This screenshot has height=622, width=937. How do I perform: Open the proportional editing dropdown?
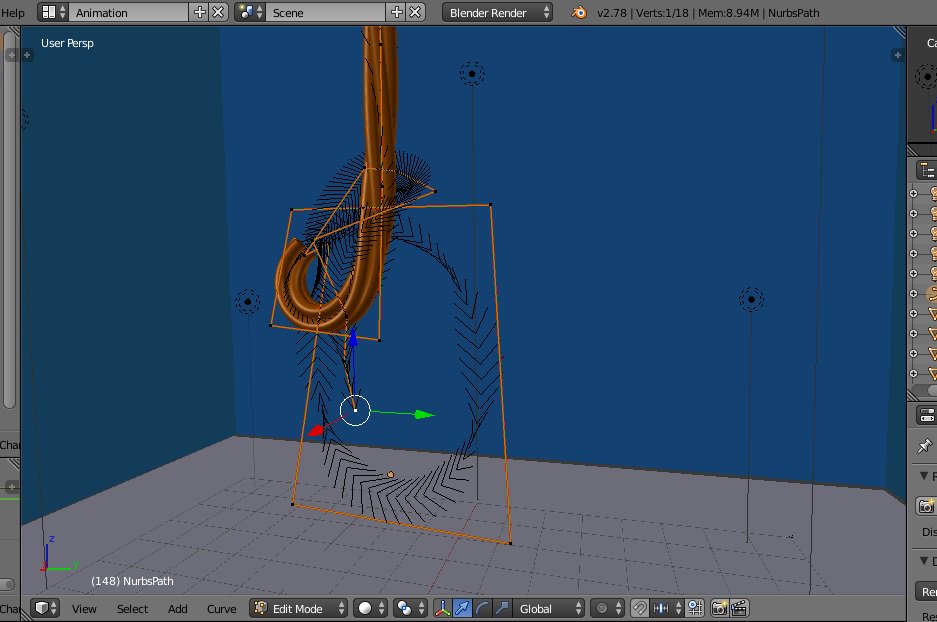(x=607, y=608)
